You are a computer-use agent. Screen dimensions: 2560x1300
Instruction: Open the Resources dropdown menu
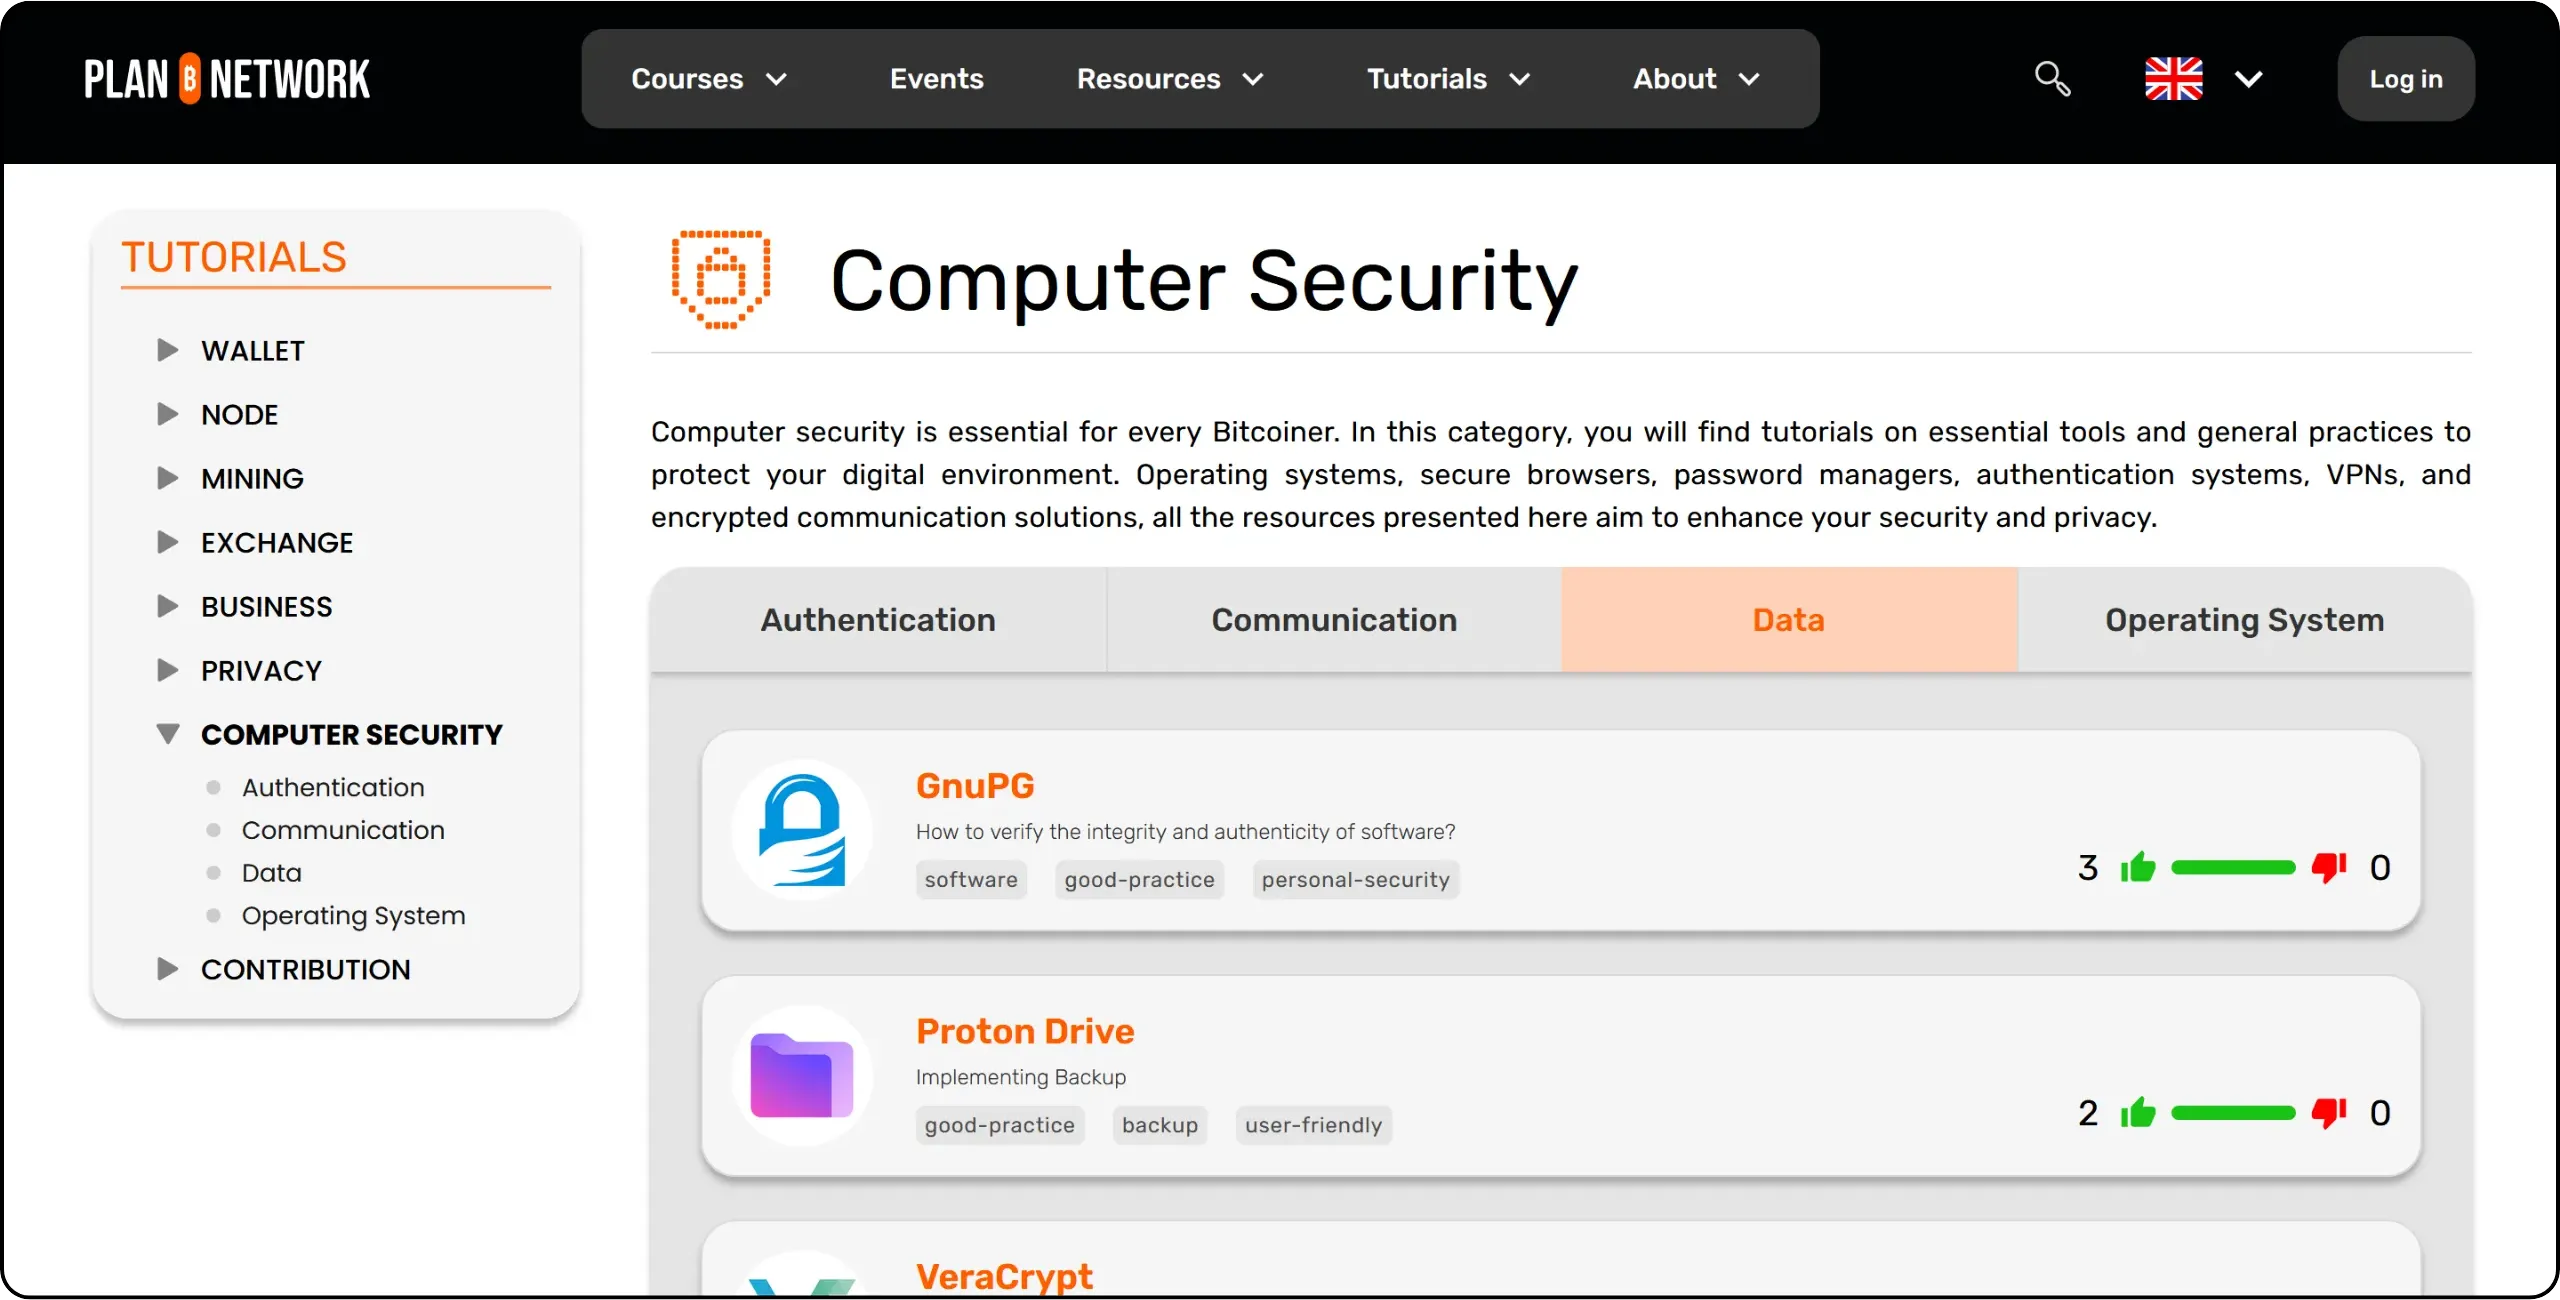pyautogui.click(x=1170, y=78)
